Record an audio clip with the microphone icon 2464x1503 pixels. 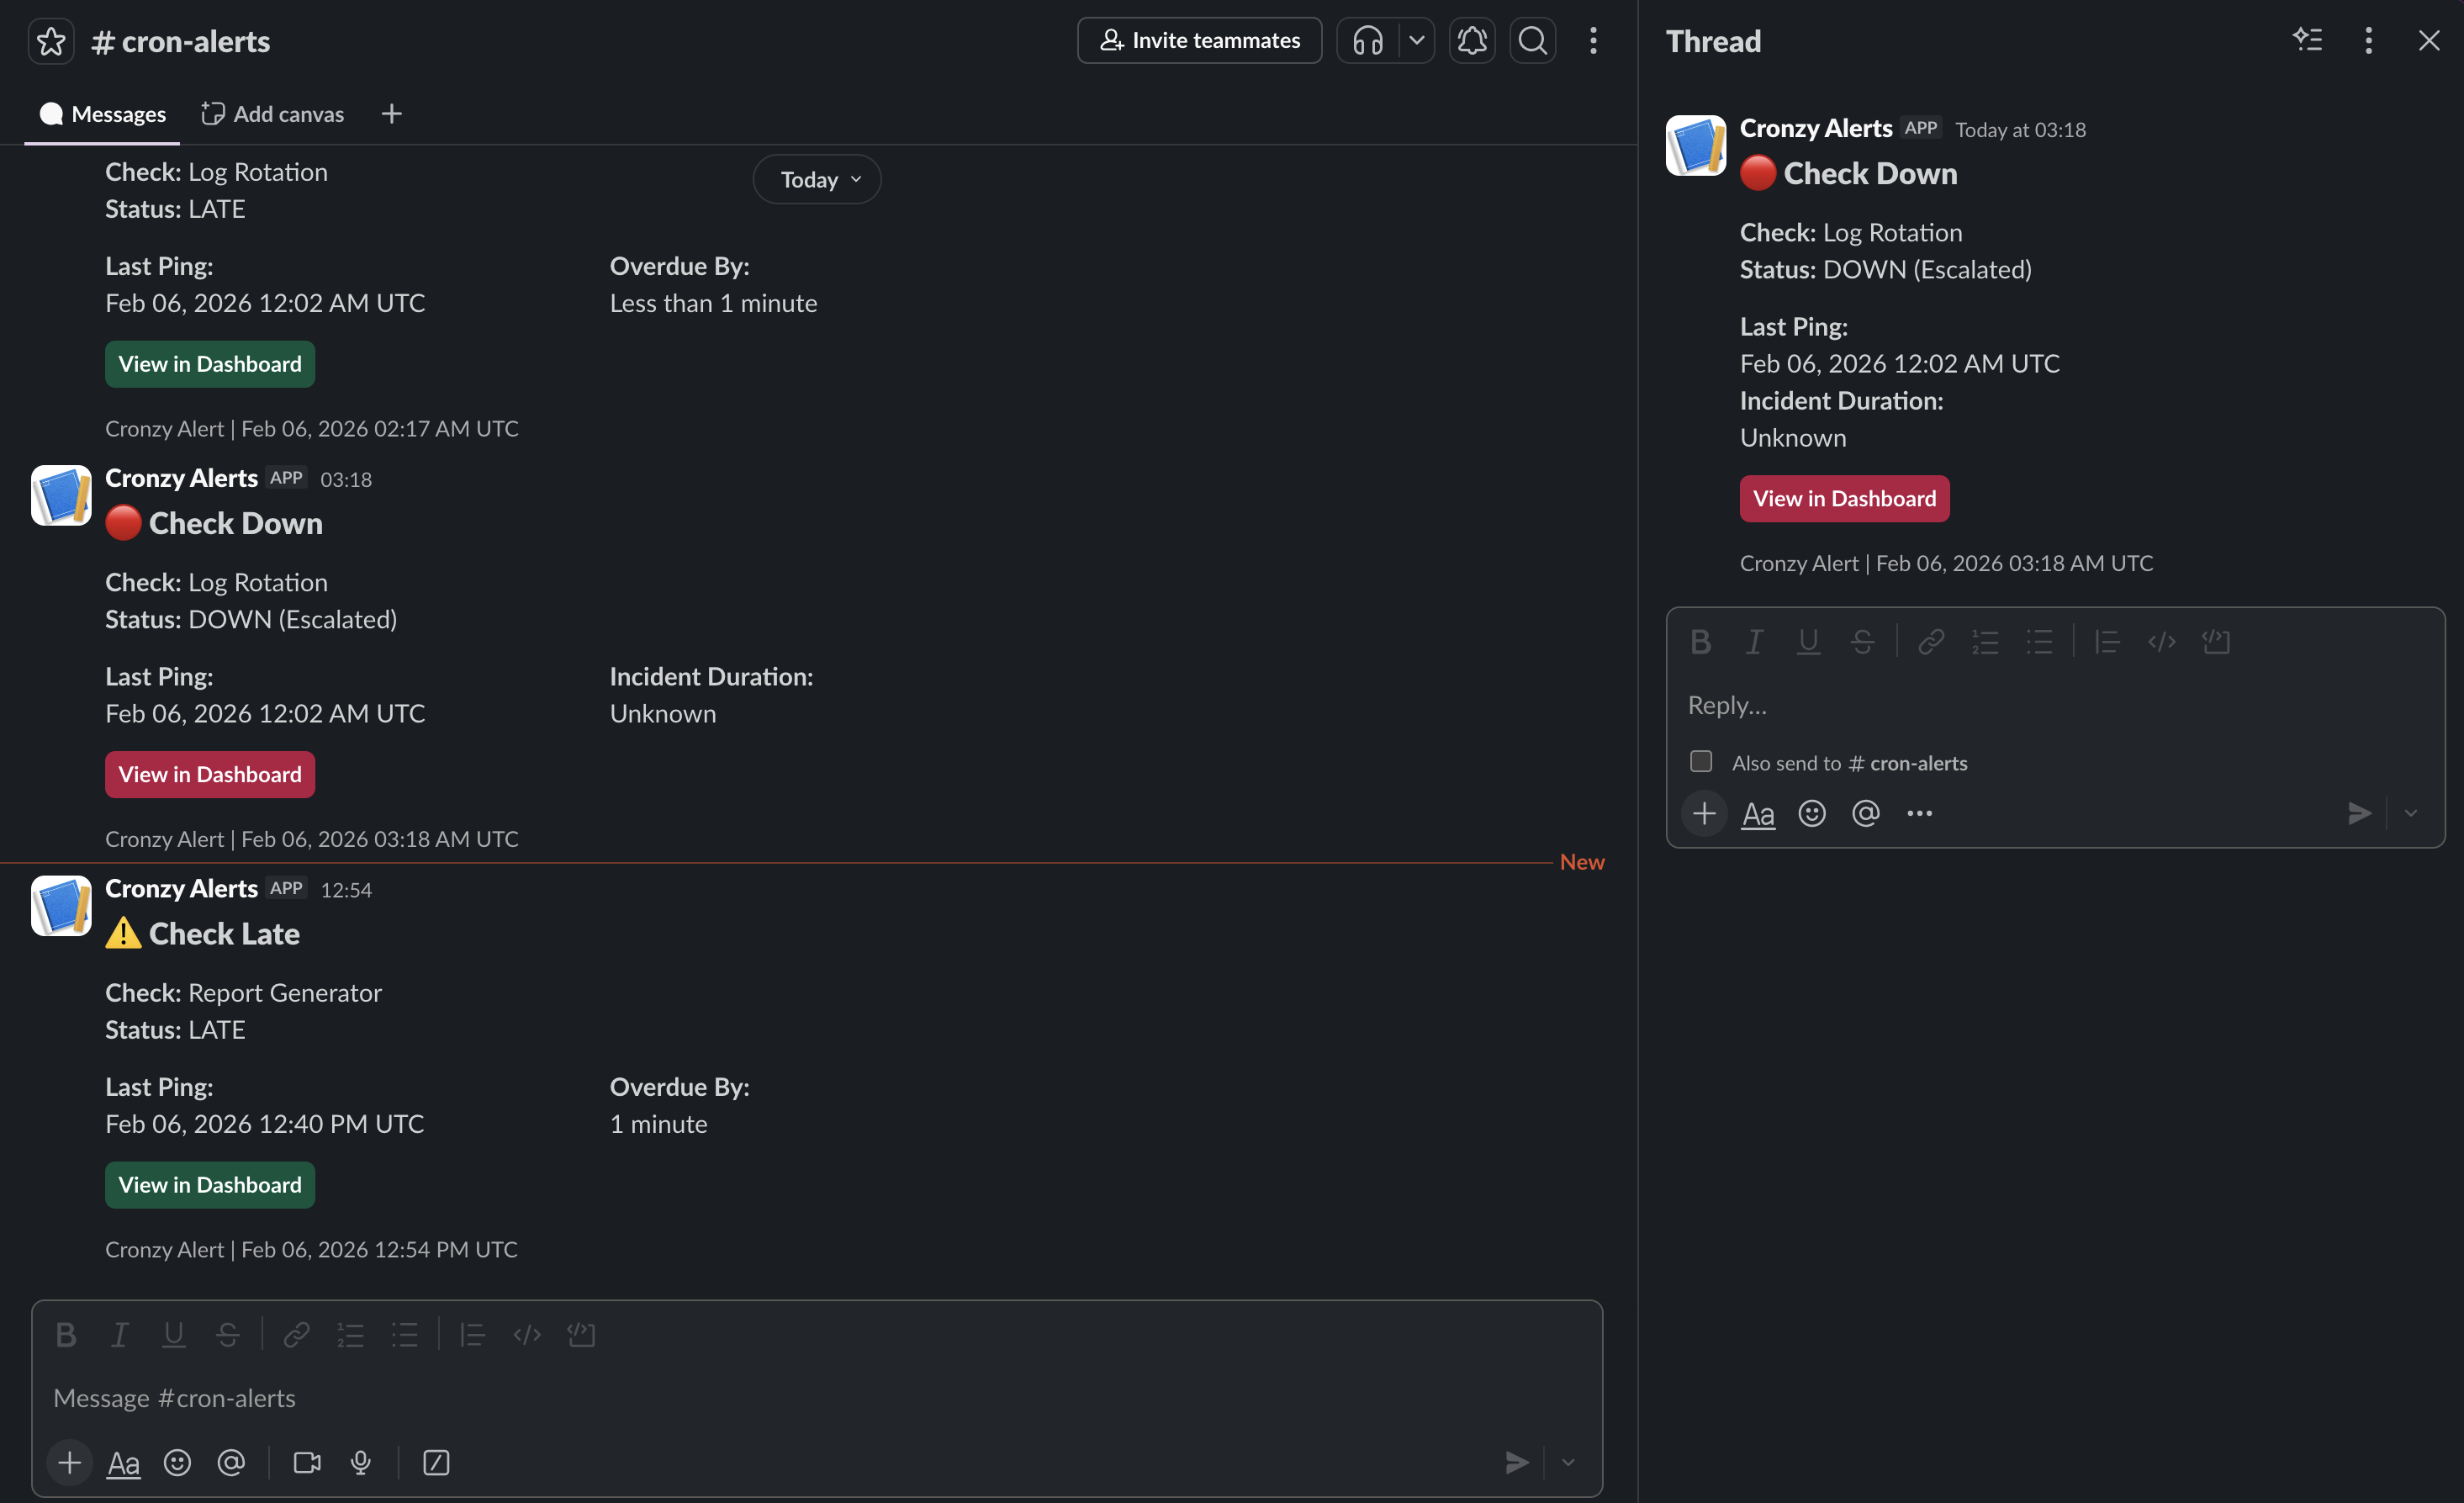(x=361, y=1462)
